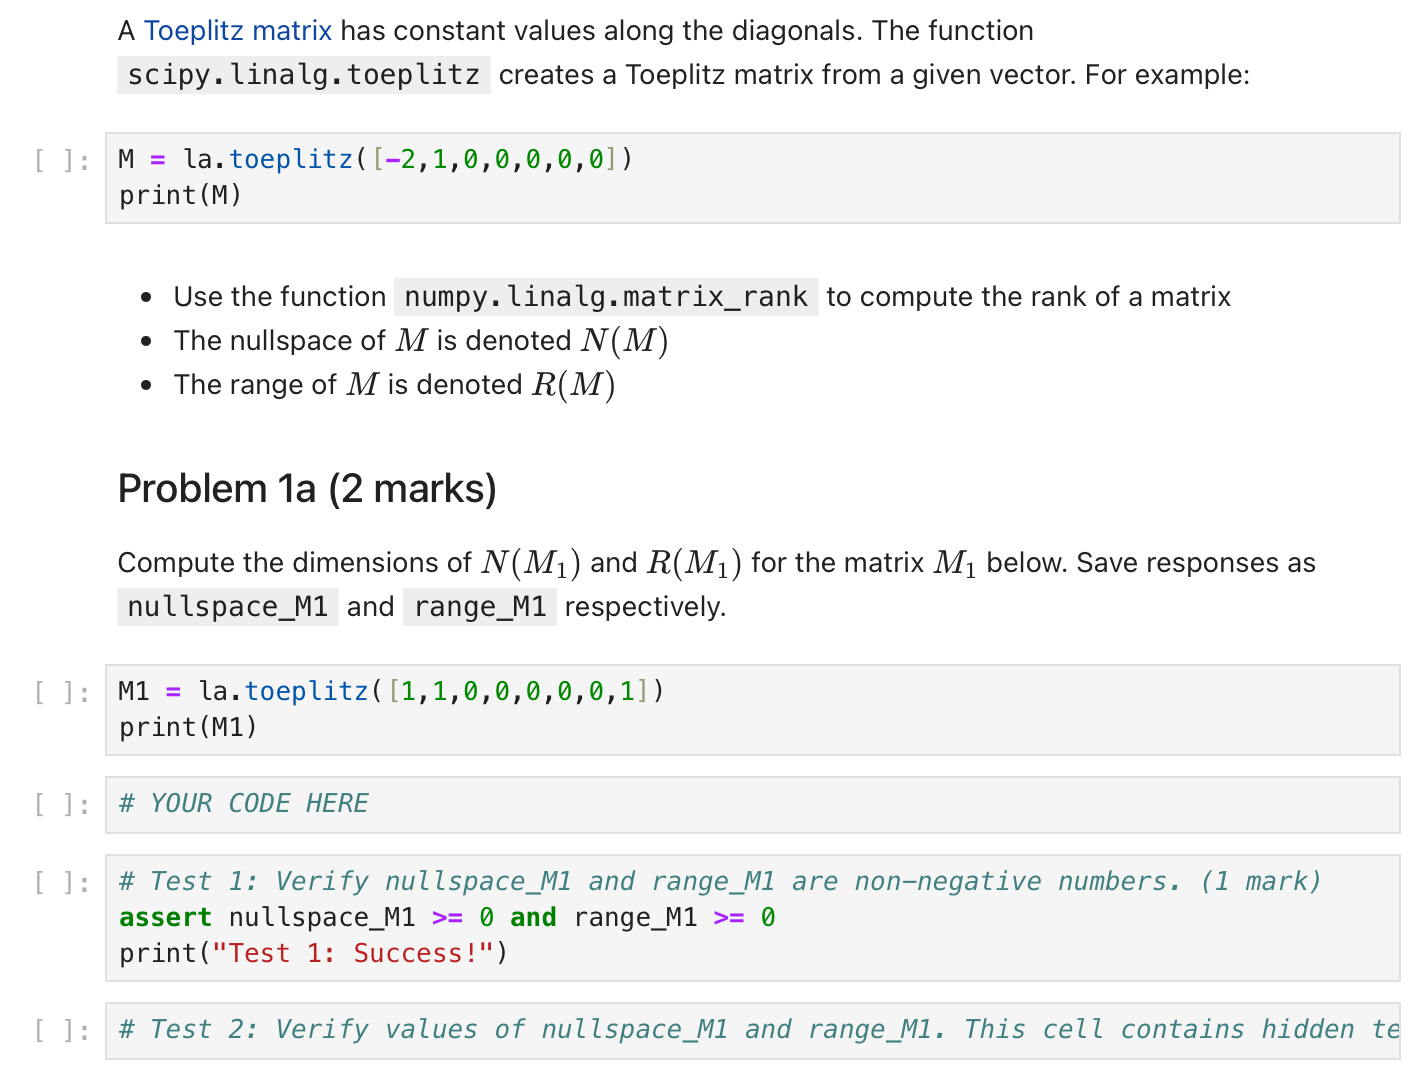1417x1092 pixels.
Task: Click the nullspace_M1 inline code
Action: point(227,606)
